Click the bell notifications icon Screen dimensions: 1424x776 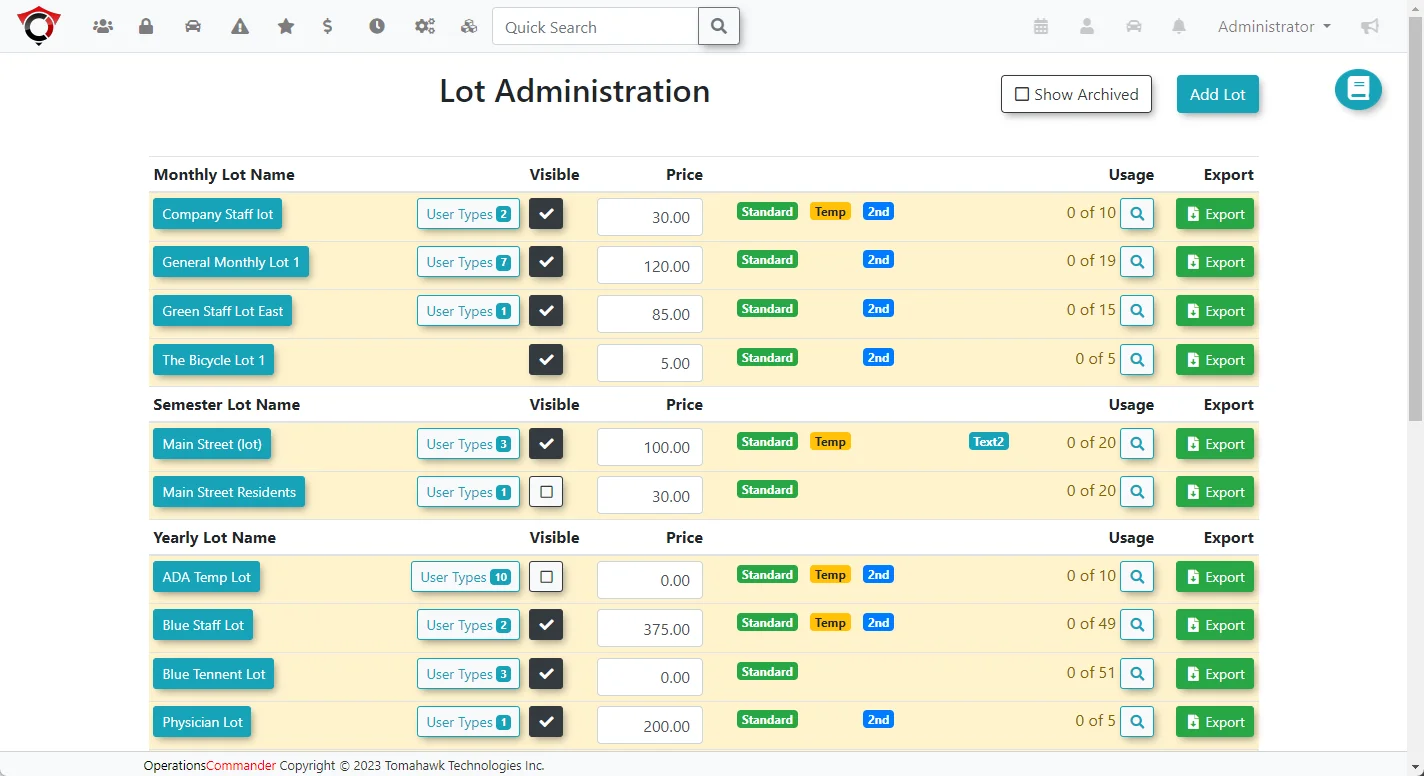1179,26
